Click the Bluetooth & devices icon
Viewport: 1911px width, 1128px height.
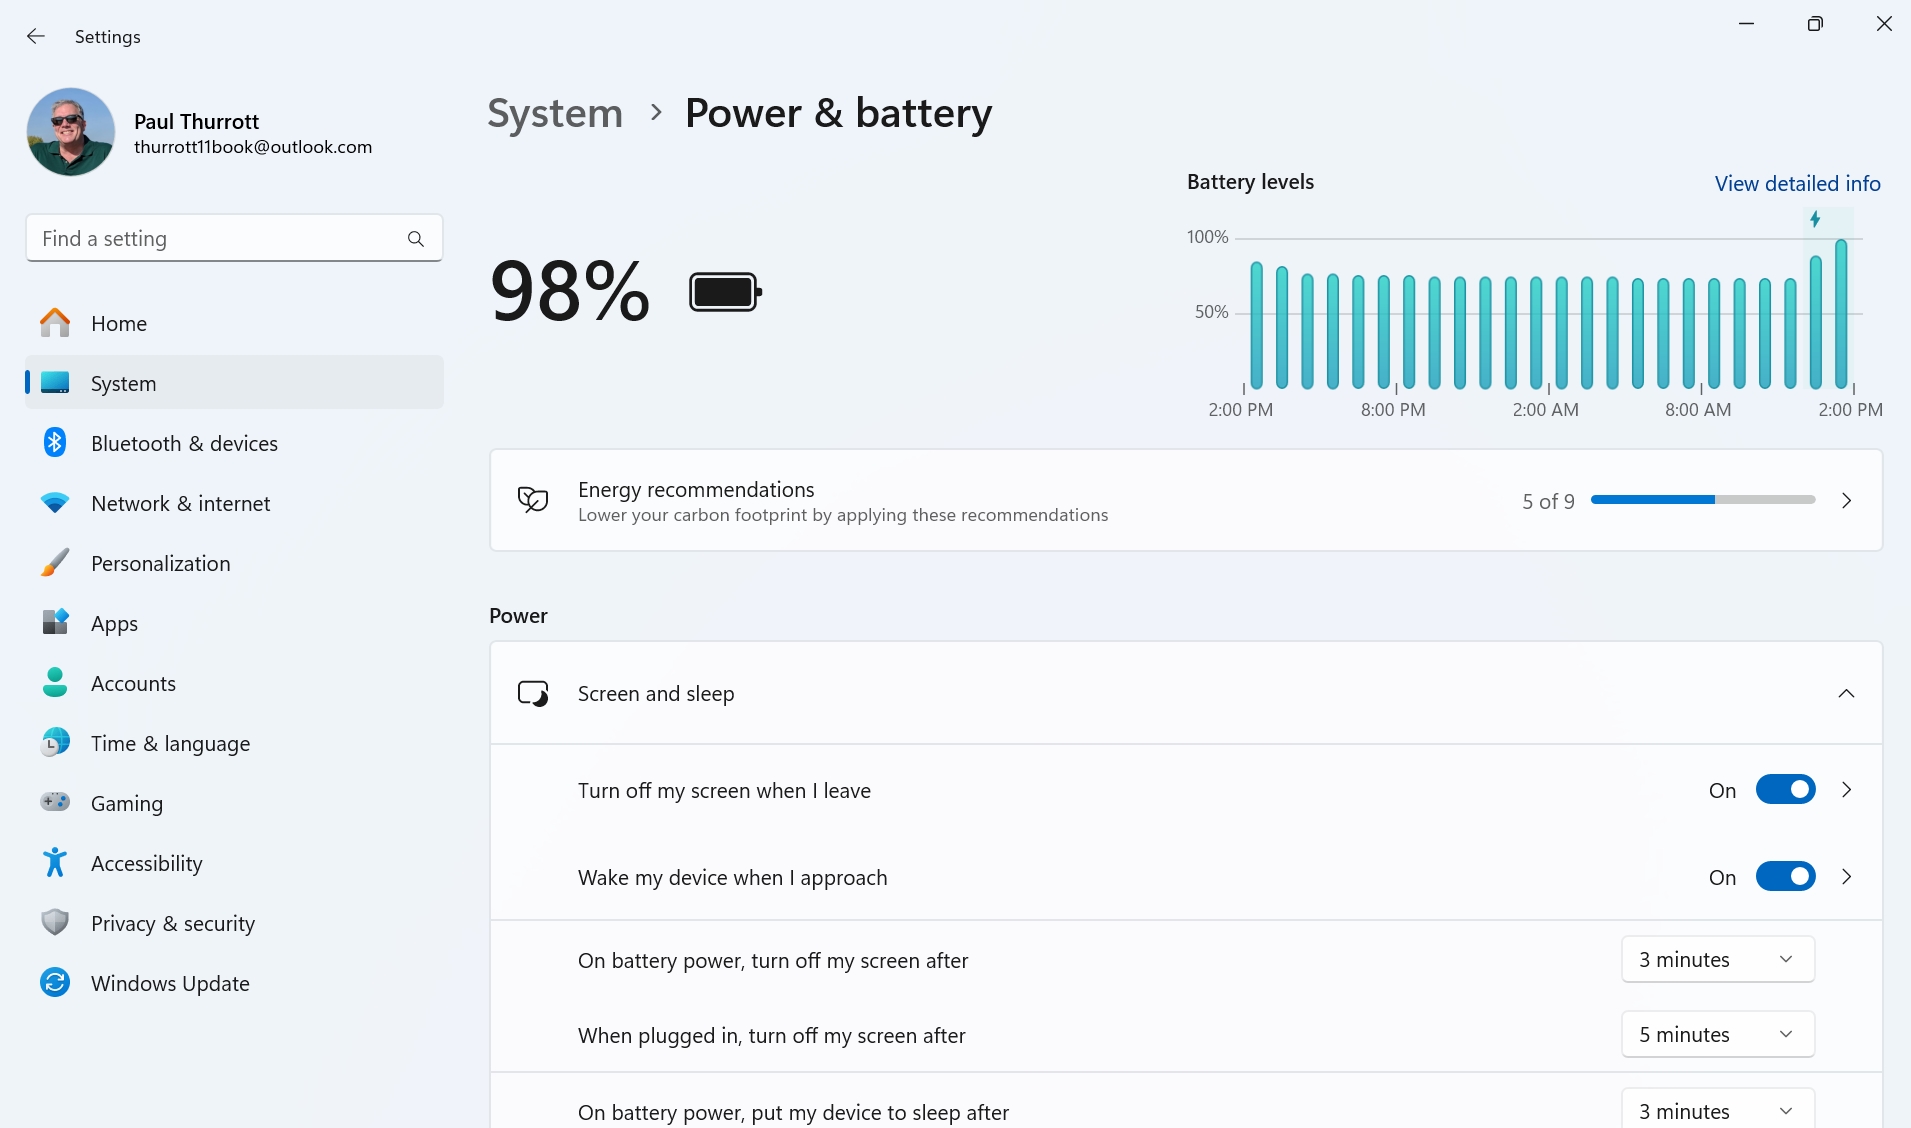(55, 443)
